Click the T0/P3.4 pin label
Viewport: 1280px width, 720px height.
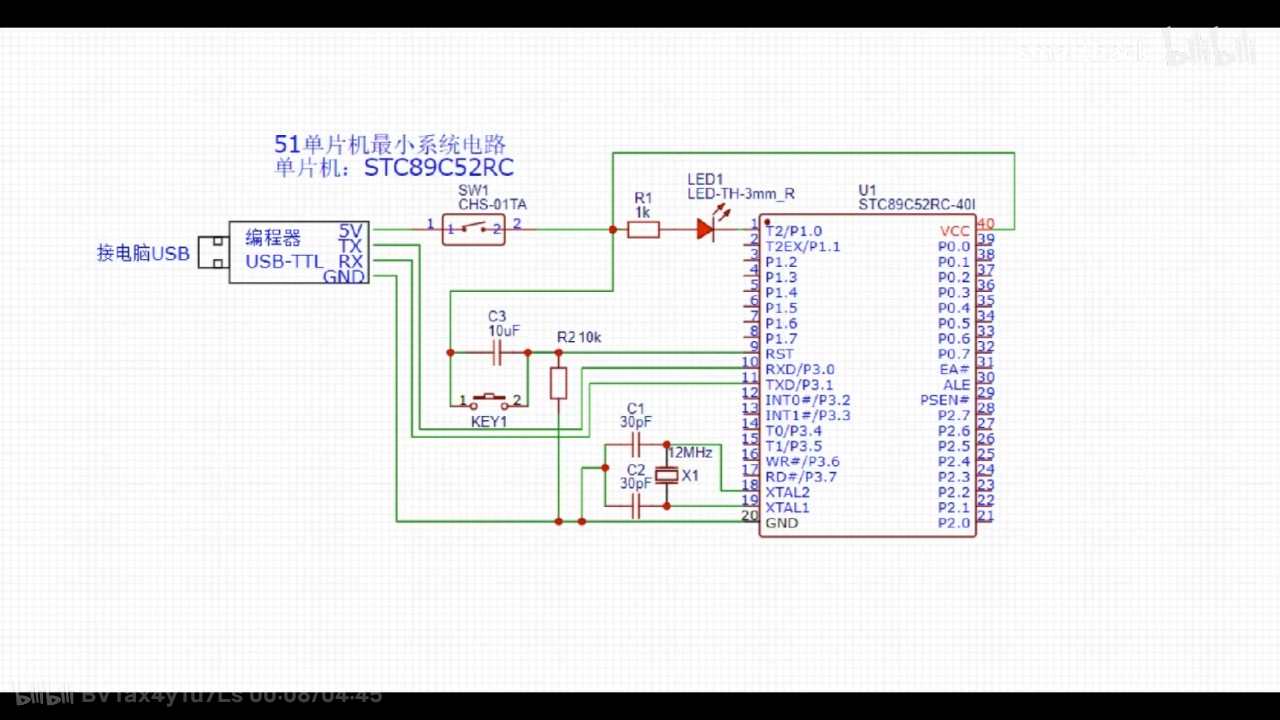pos(794,431)
